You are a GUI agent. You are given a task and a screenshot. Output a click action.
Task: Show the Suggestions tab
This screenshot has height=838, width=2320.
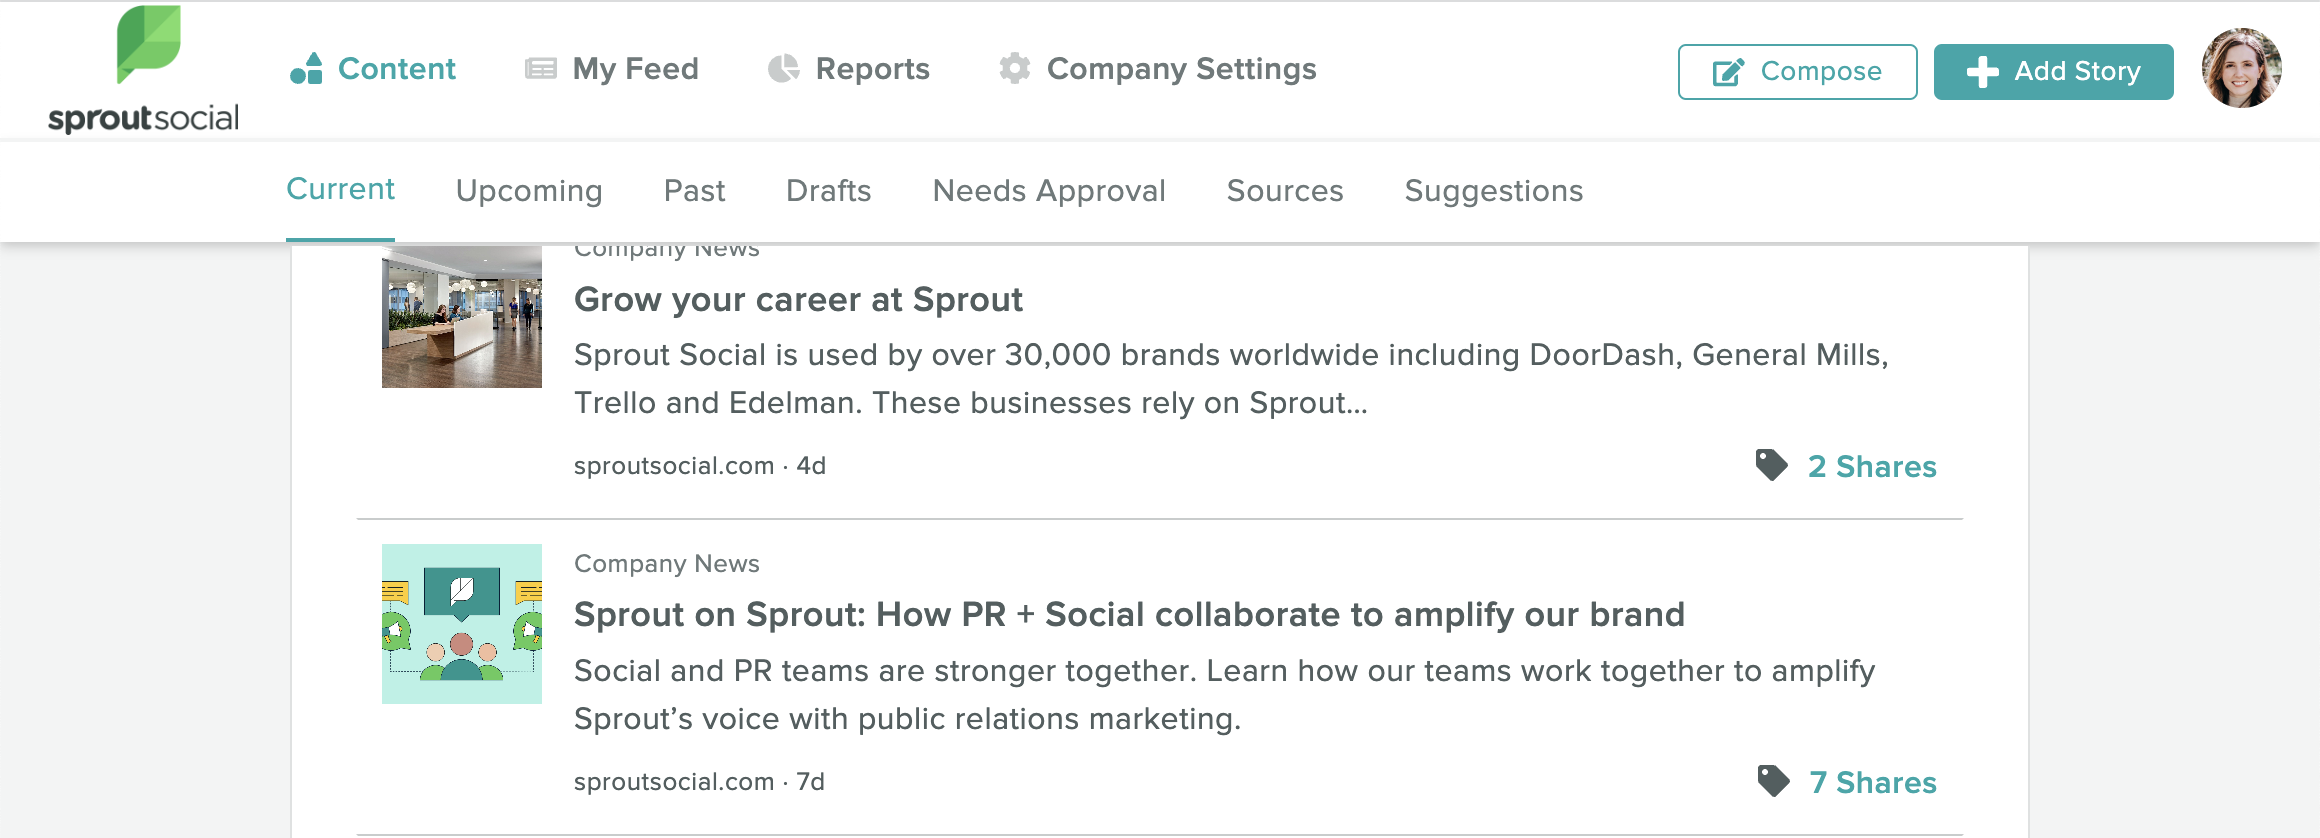(x=1493, y=191)
